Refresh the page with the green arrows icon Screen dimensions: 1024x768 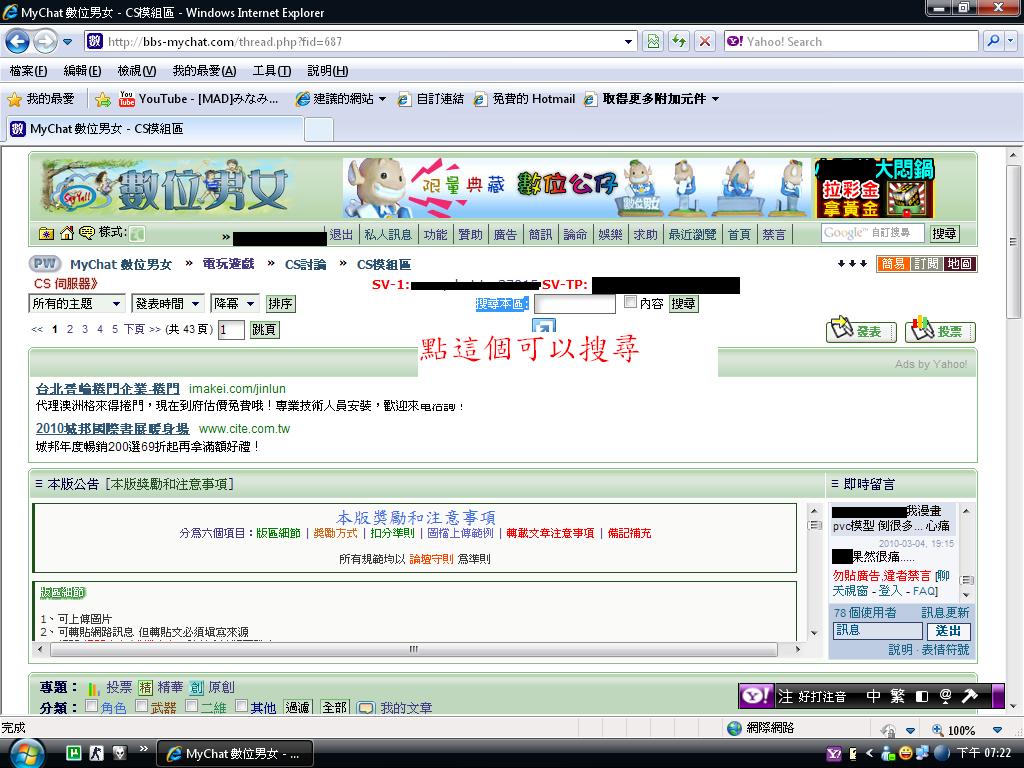[x=679, y=42]
